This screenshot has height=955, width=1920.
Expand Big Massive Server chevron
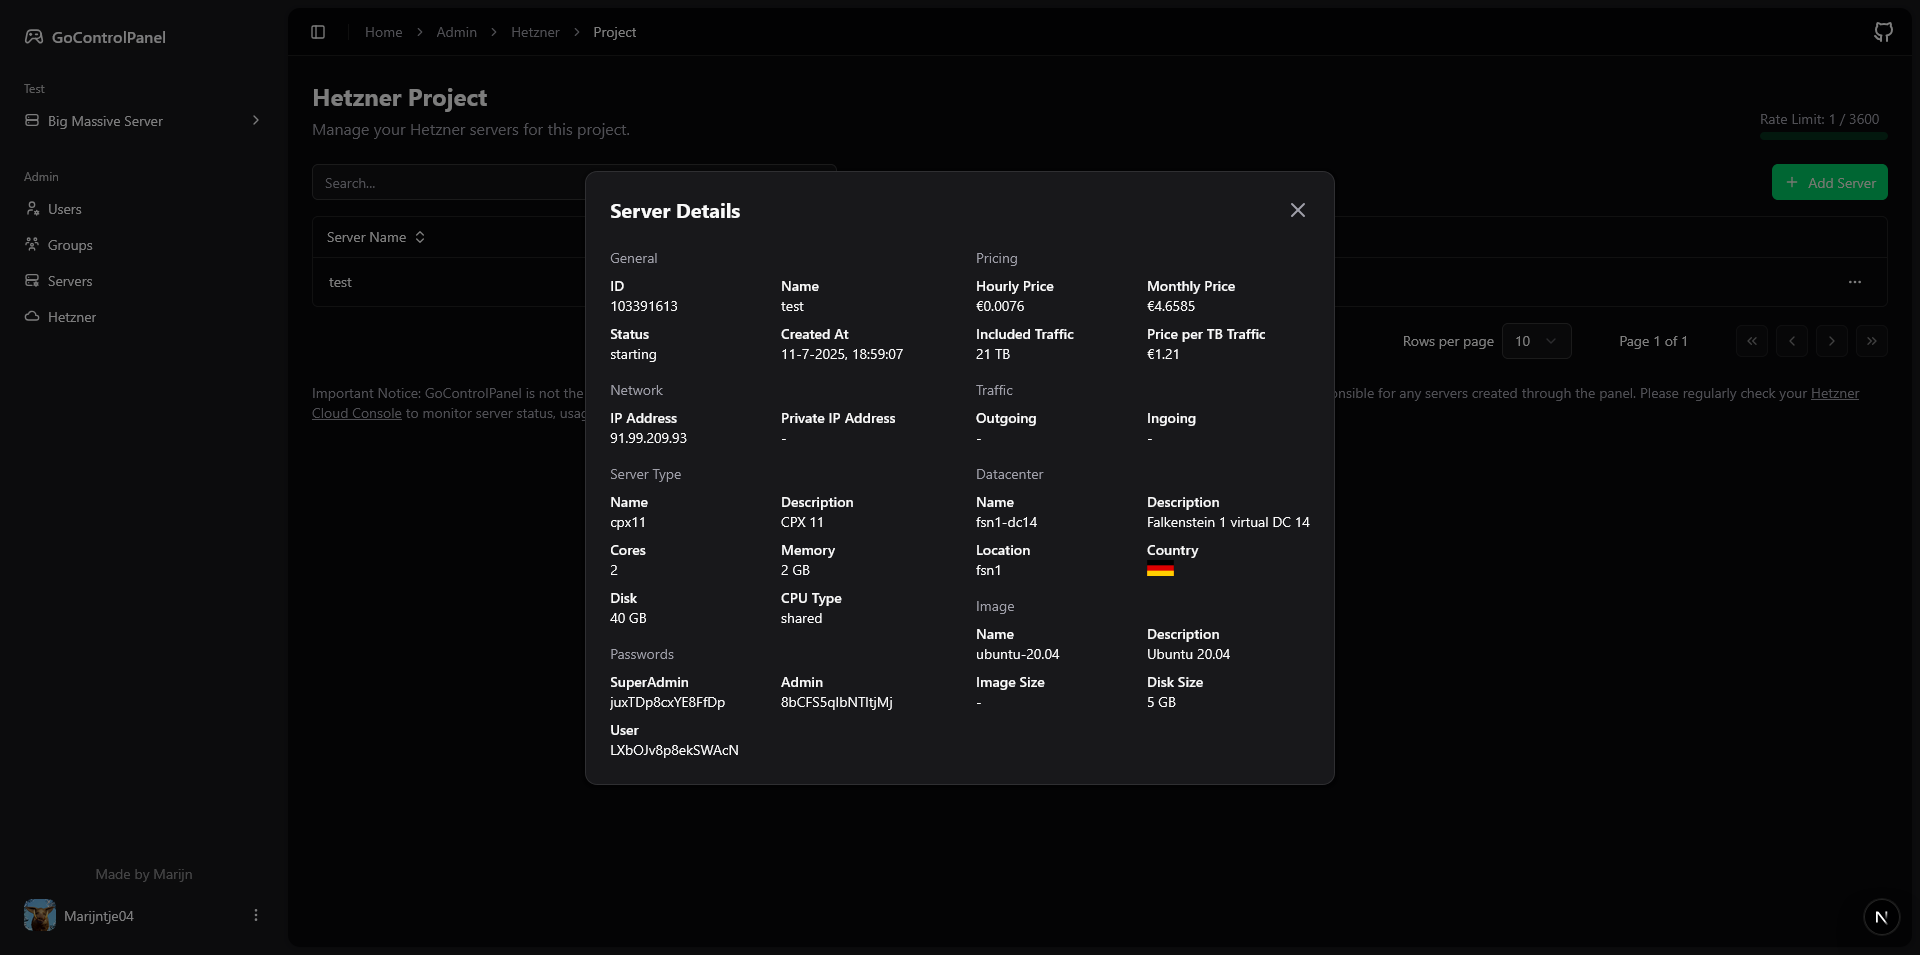click(x=256, y=121)
